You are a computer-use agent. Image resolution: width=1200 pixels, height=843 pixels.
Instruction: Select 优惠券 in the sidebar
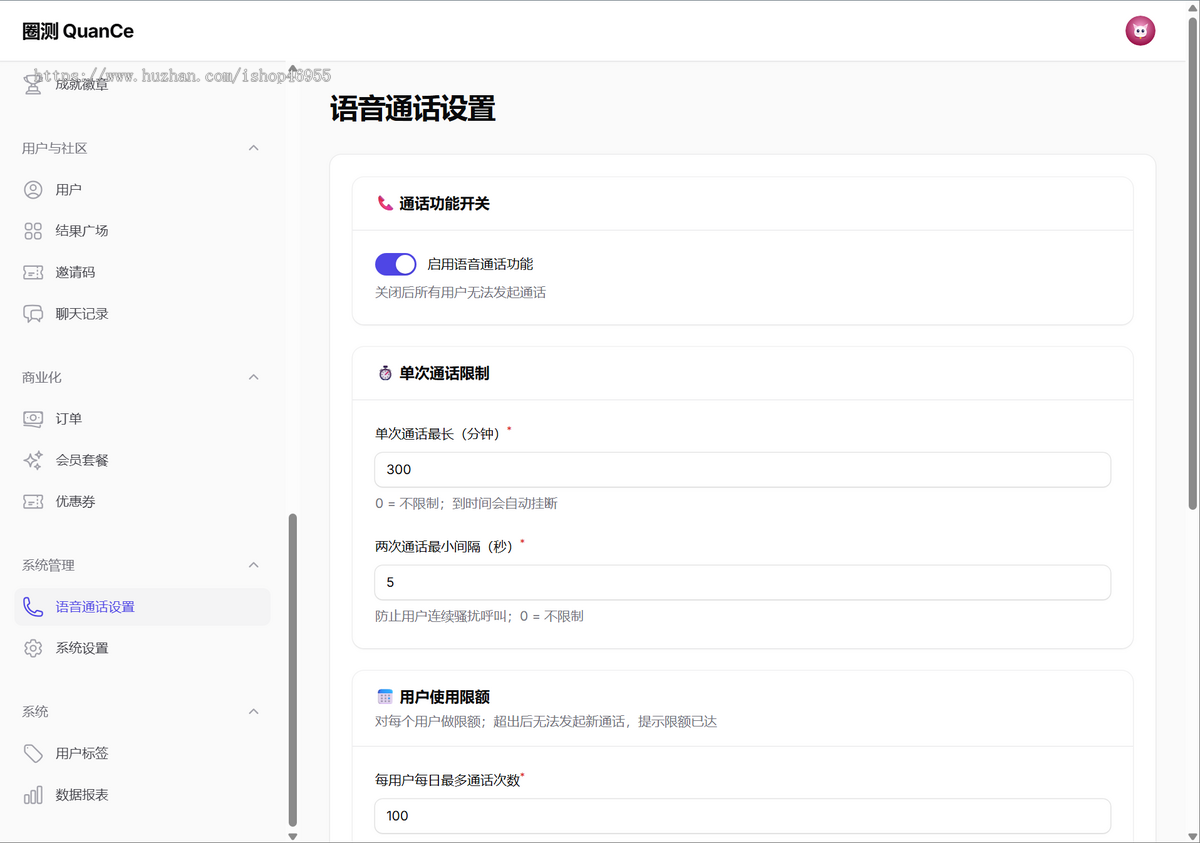coord(142,502)
